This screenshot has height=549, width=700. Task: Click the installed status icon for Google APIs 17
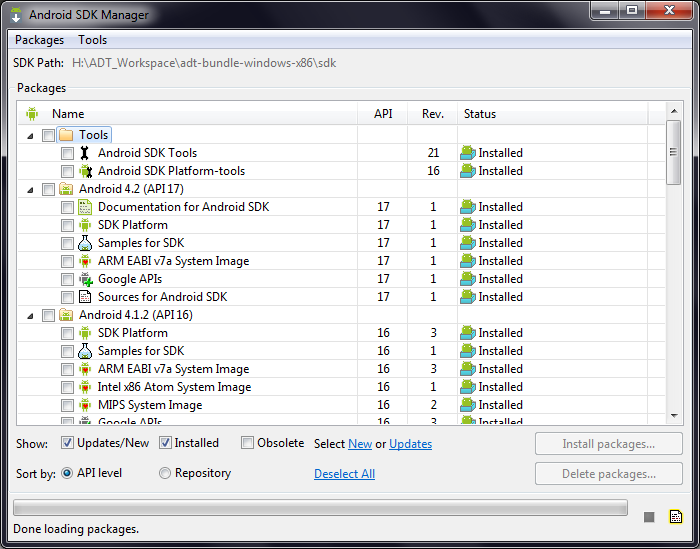click(x=467, y=279)
